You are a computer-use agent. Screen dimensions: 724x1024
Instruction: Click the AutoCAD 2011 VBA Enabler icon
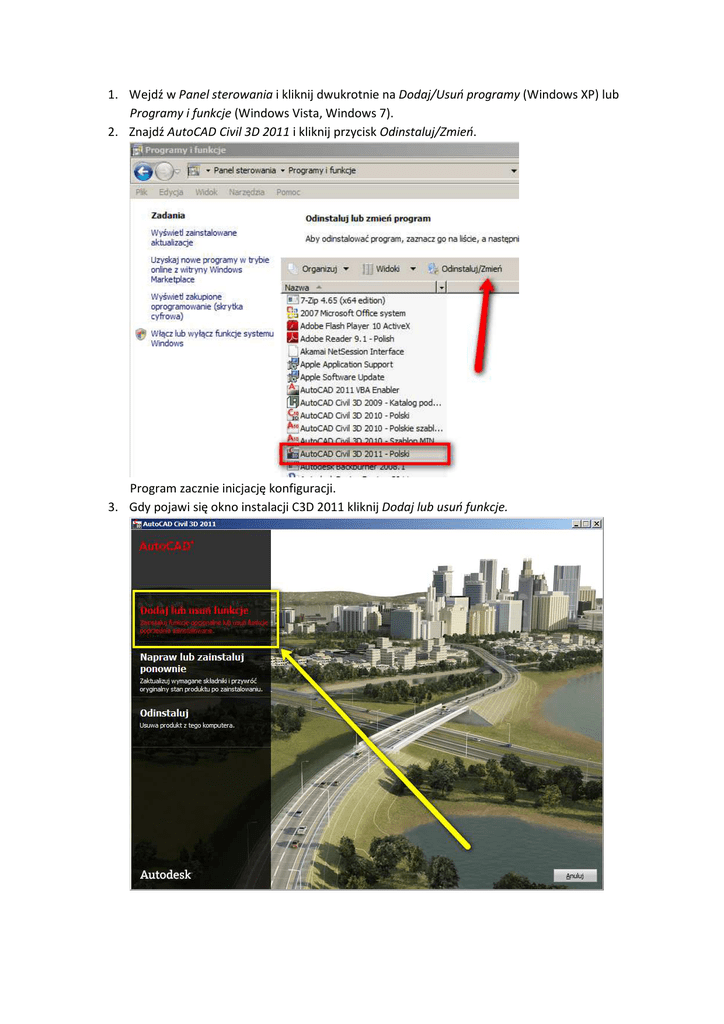pos(292,390)
